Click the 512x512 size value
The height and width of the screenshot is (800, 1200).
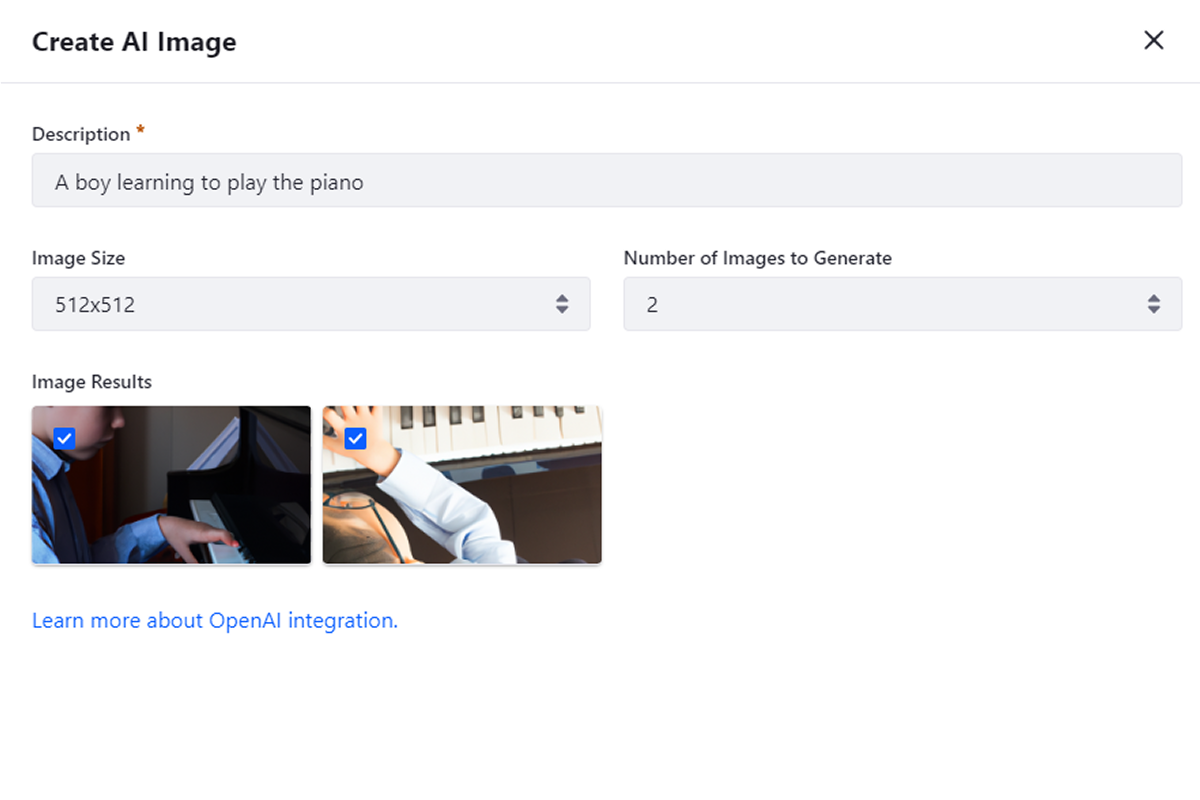click(95, 305)
